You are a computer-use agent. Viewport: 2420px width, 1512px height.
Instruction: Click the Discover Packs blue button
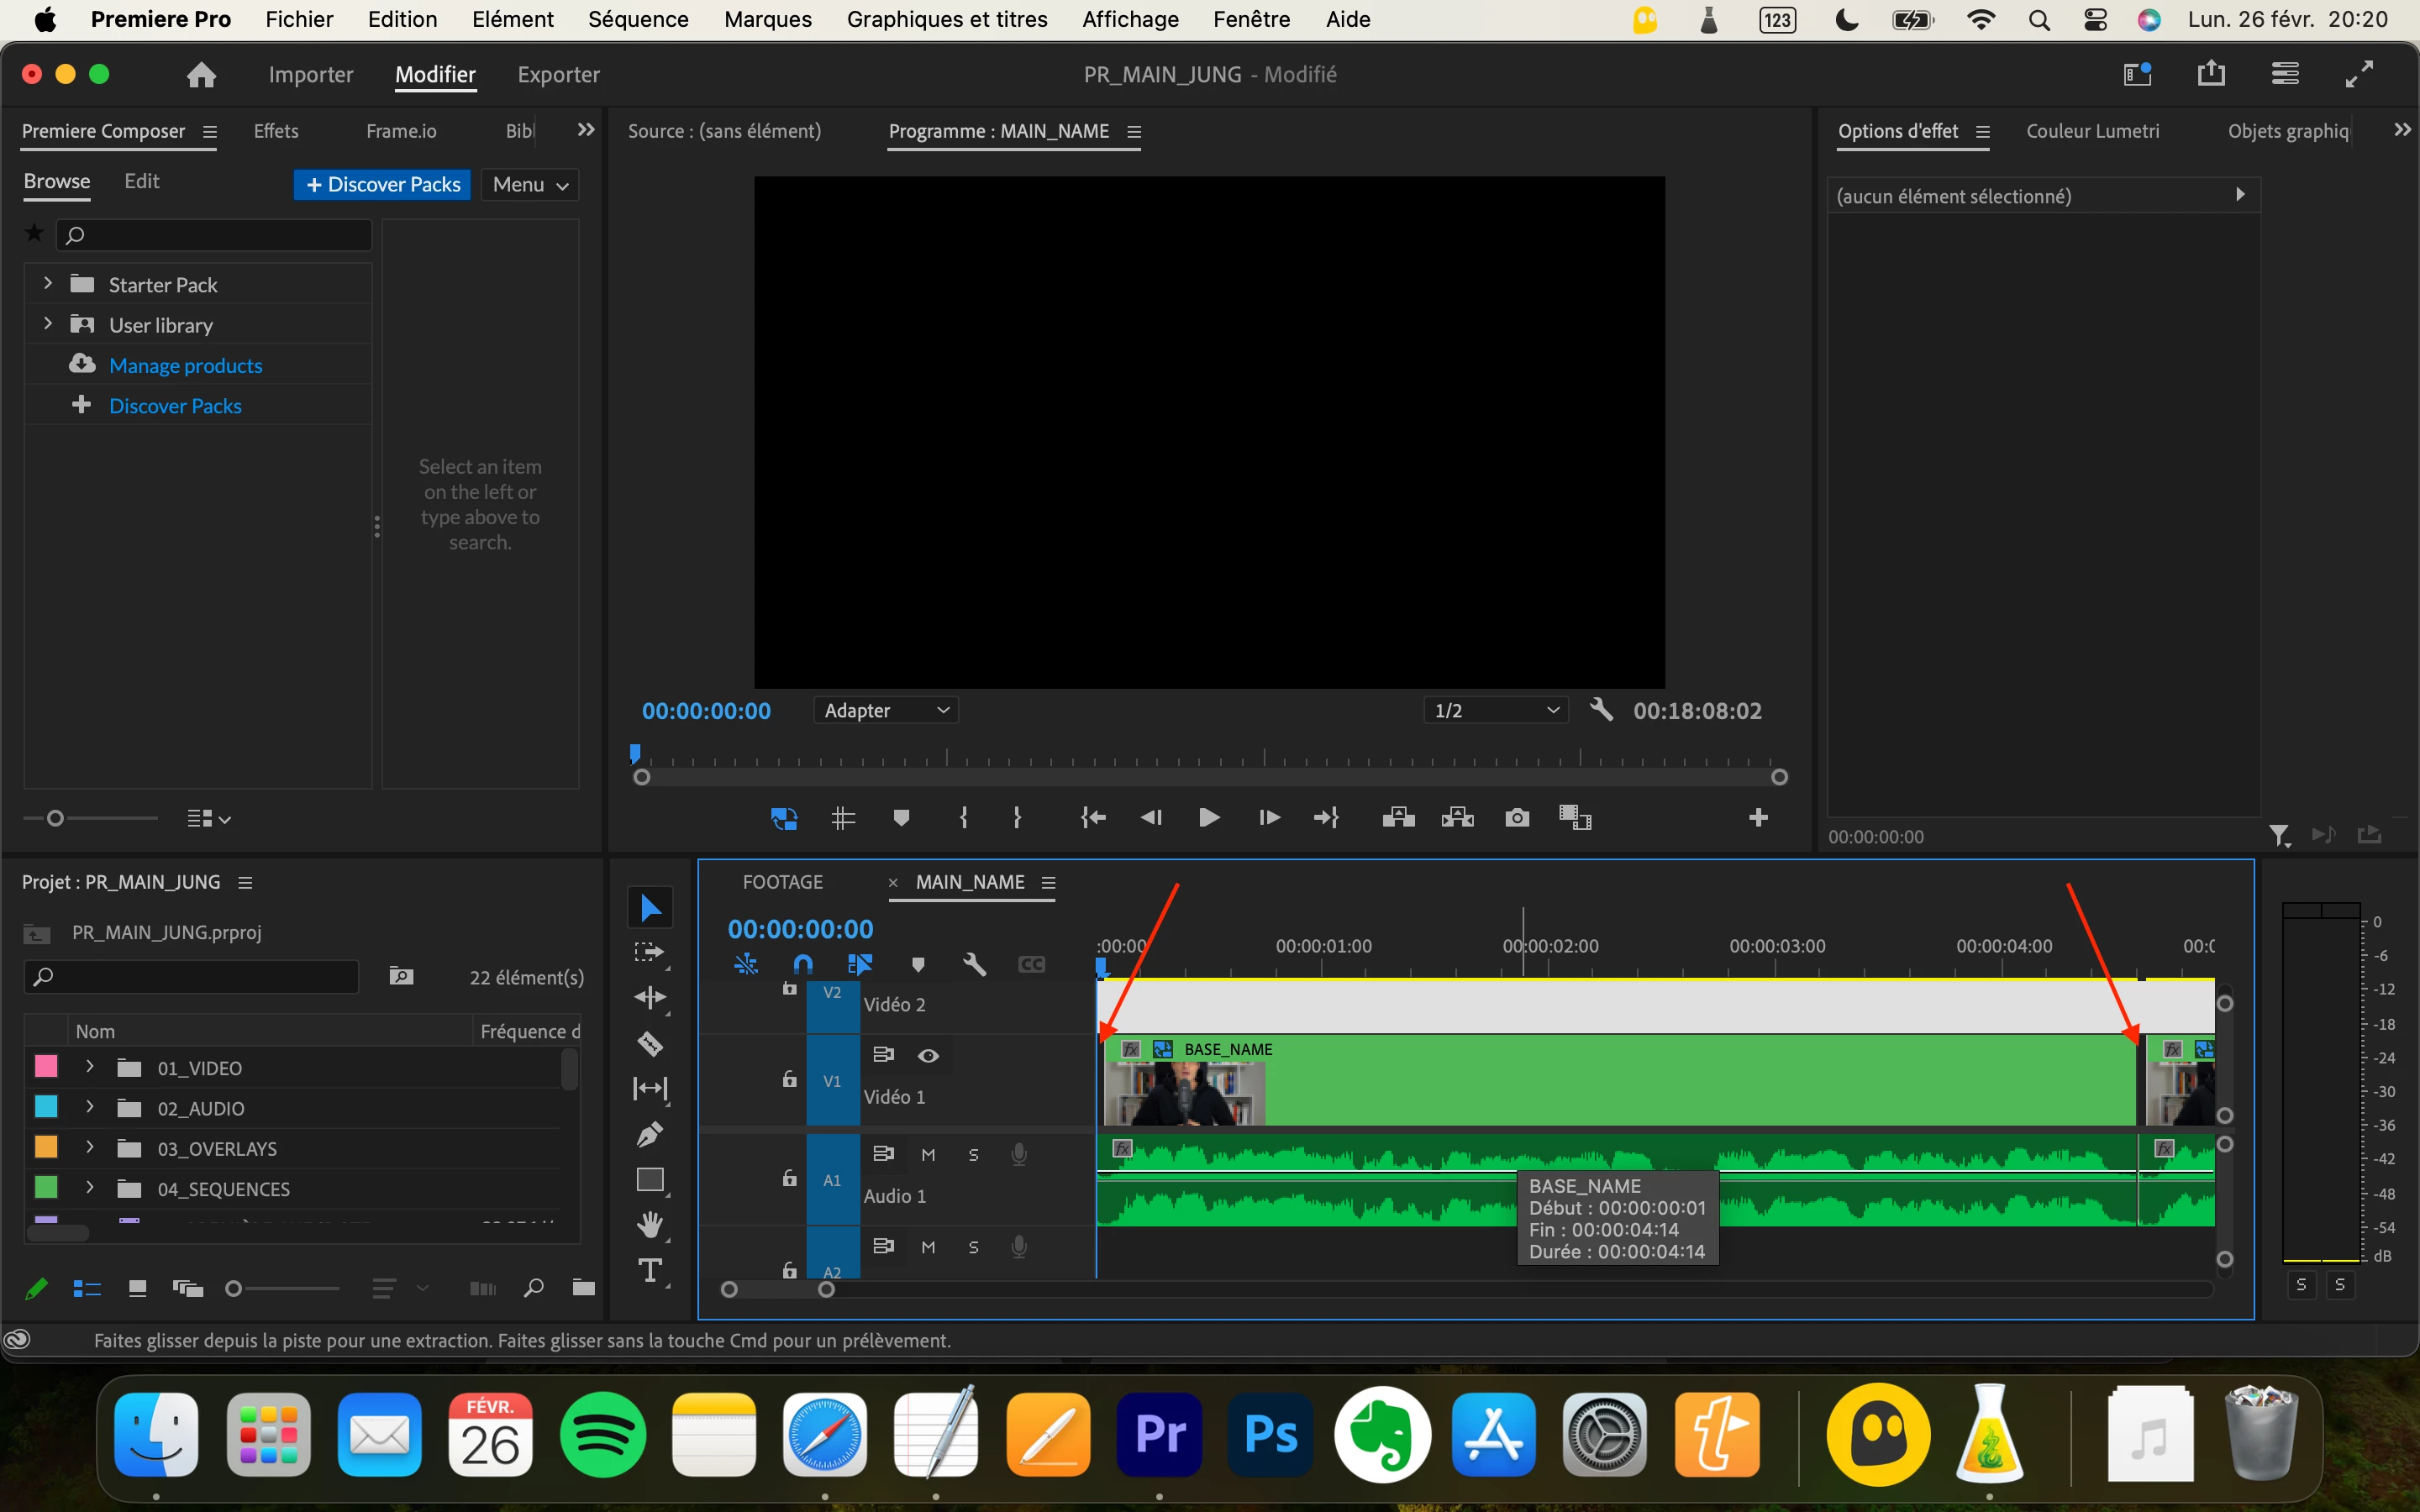tap(382, 184)
